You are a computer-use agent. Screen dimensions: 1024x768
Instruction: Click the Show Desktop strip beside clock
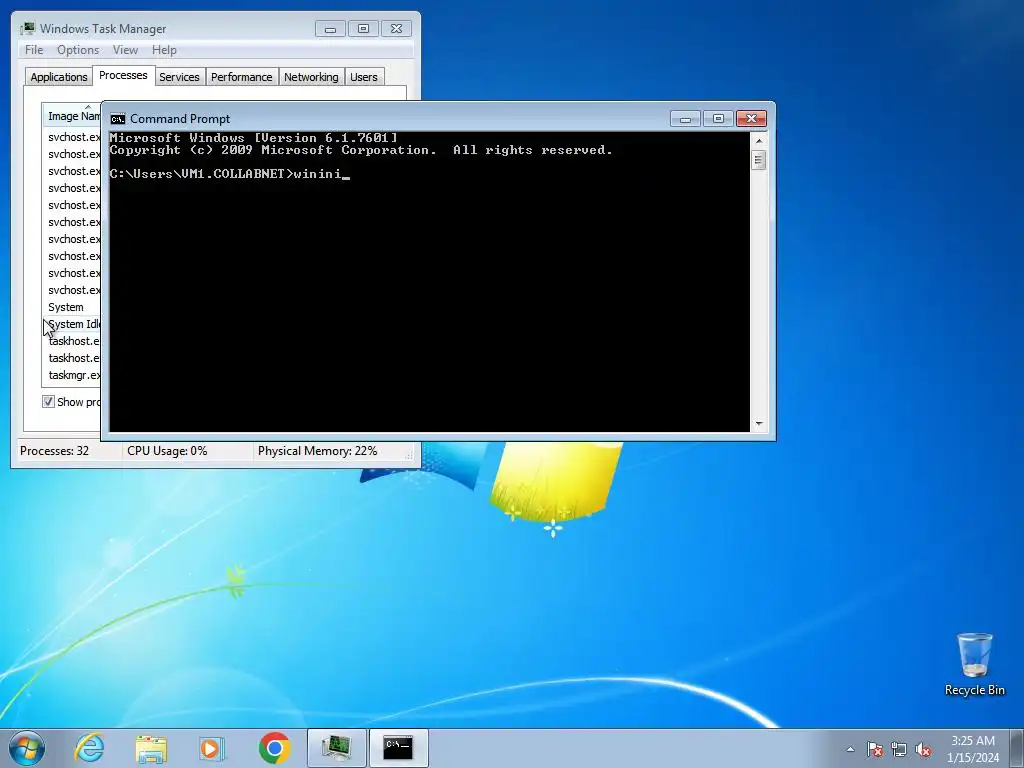[1019, 748]
